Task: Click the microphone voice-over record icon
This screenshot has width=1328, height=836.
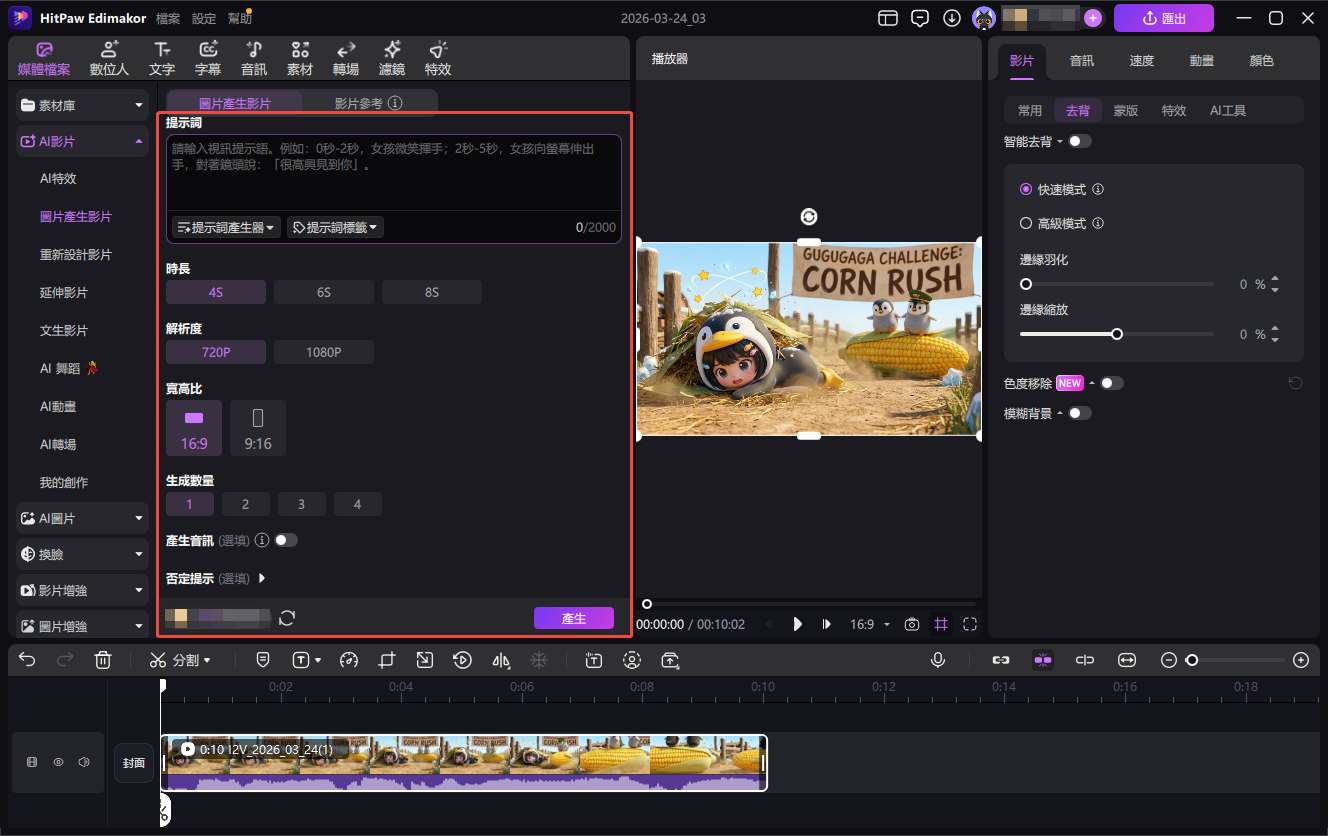Action: point(938,660)
